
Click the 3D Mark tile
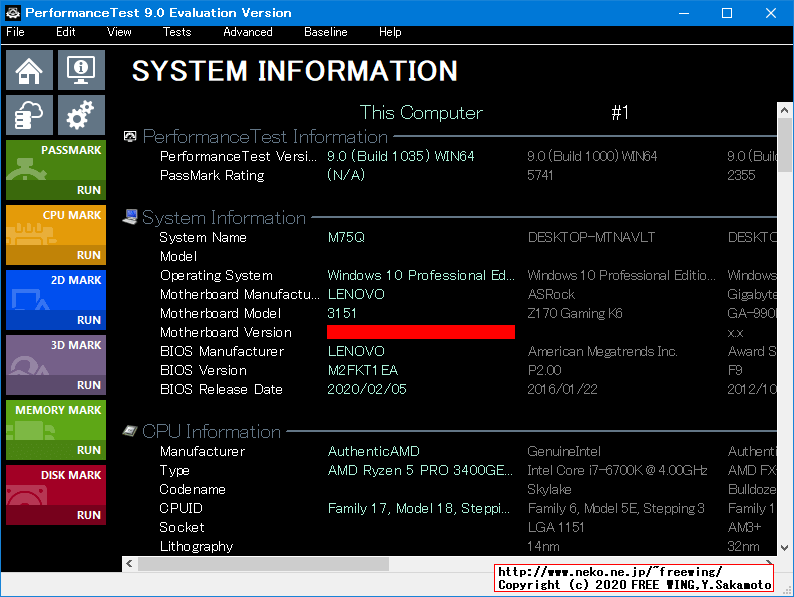(x=56, y=365)
